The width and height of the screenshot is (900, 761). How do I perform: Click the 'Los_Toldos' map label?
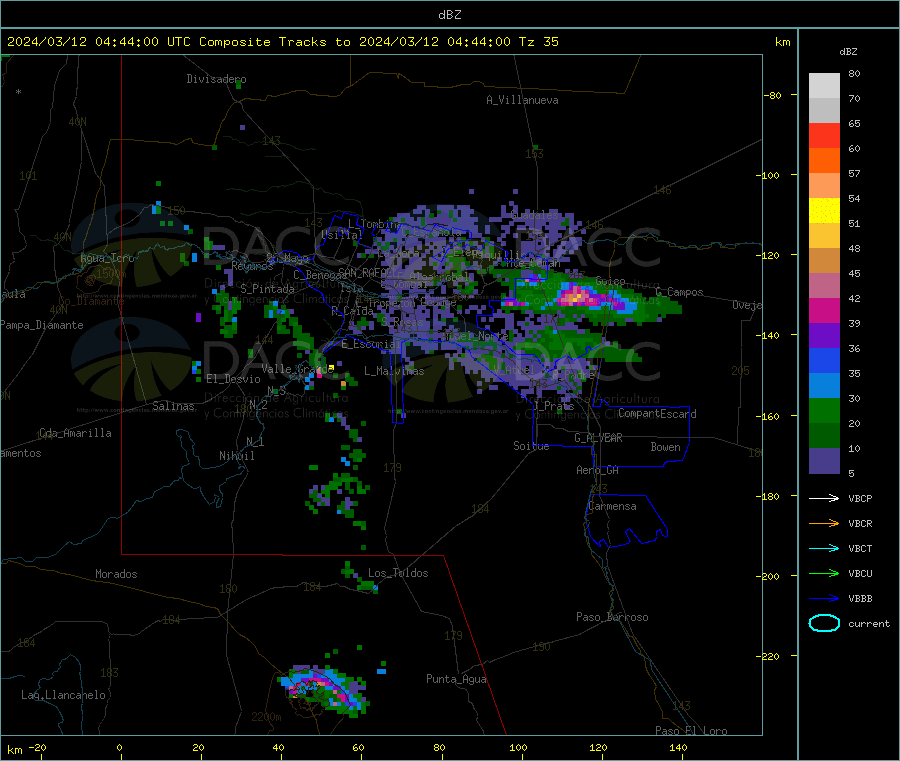tap(398, 573)
